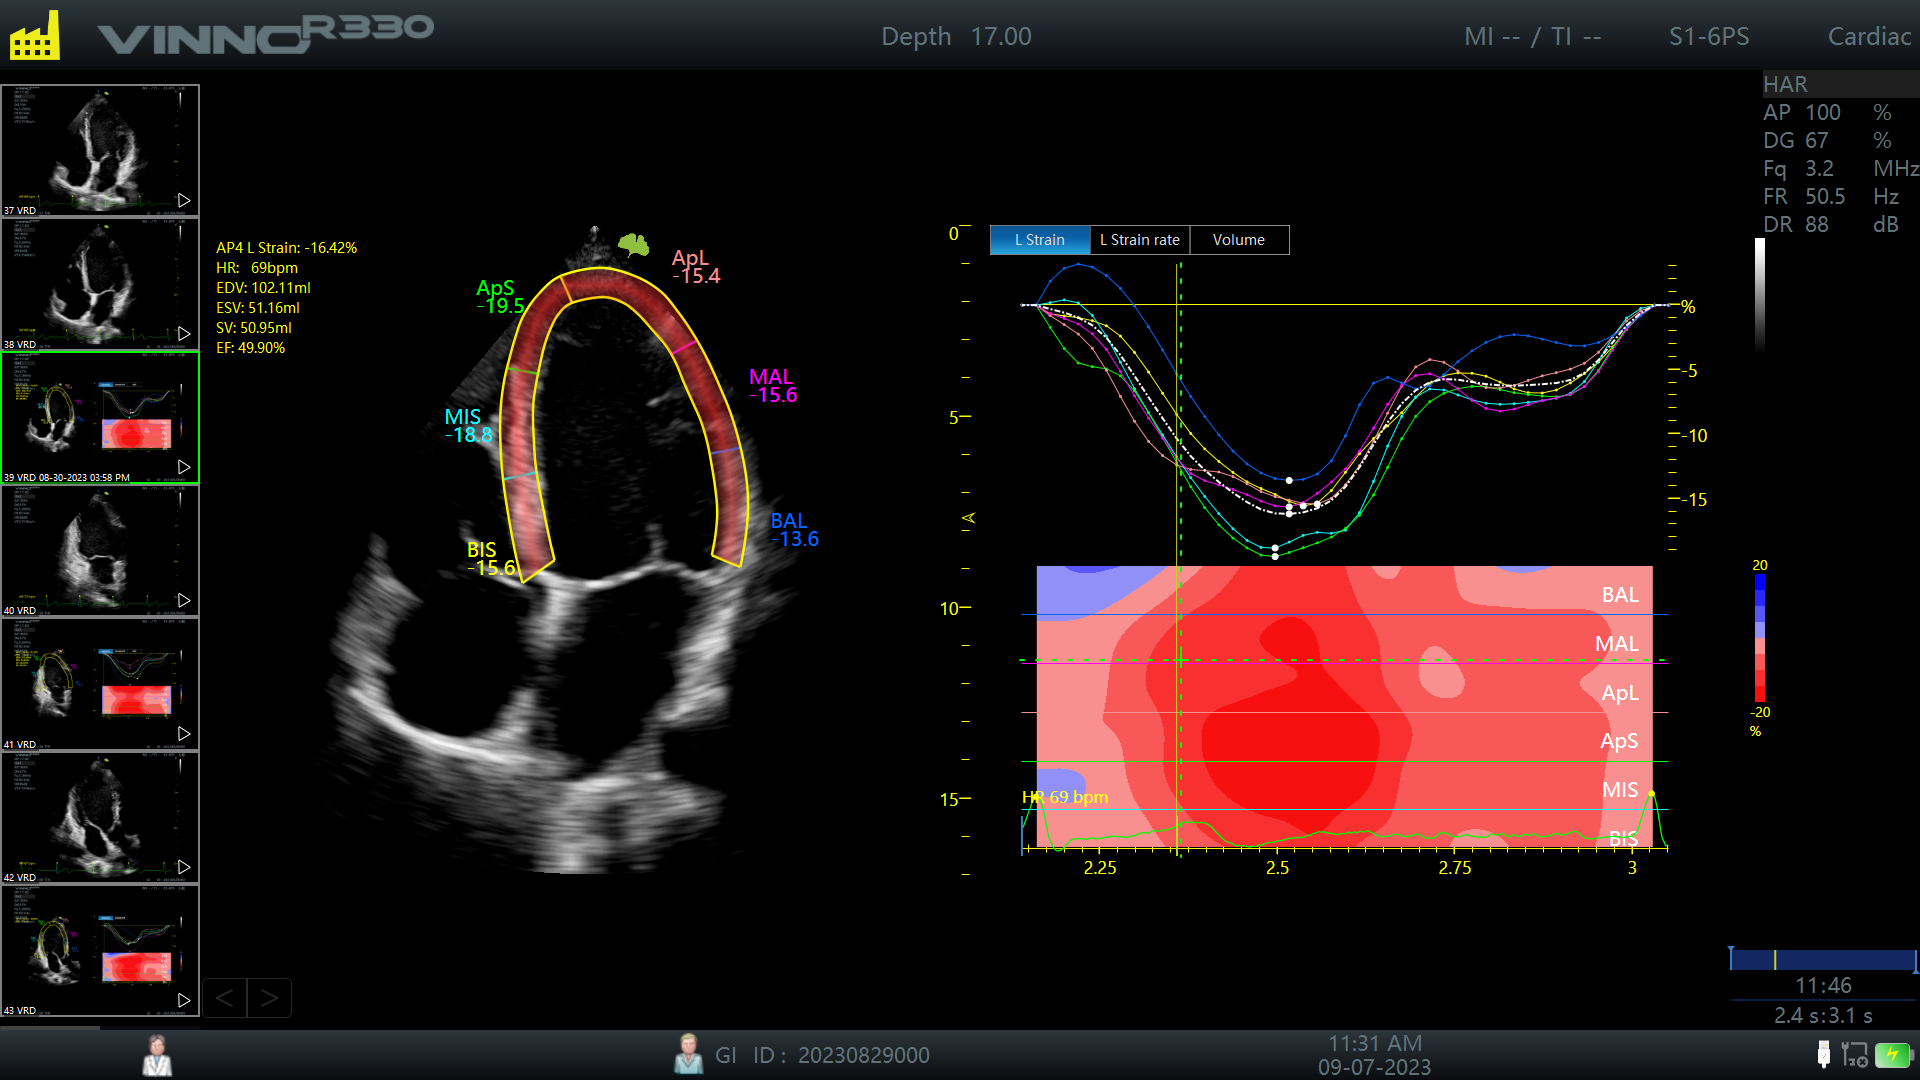Select the L Strain tab
This screenshot has height=1080, width=1920.
coord(1039,240)
